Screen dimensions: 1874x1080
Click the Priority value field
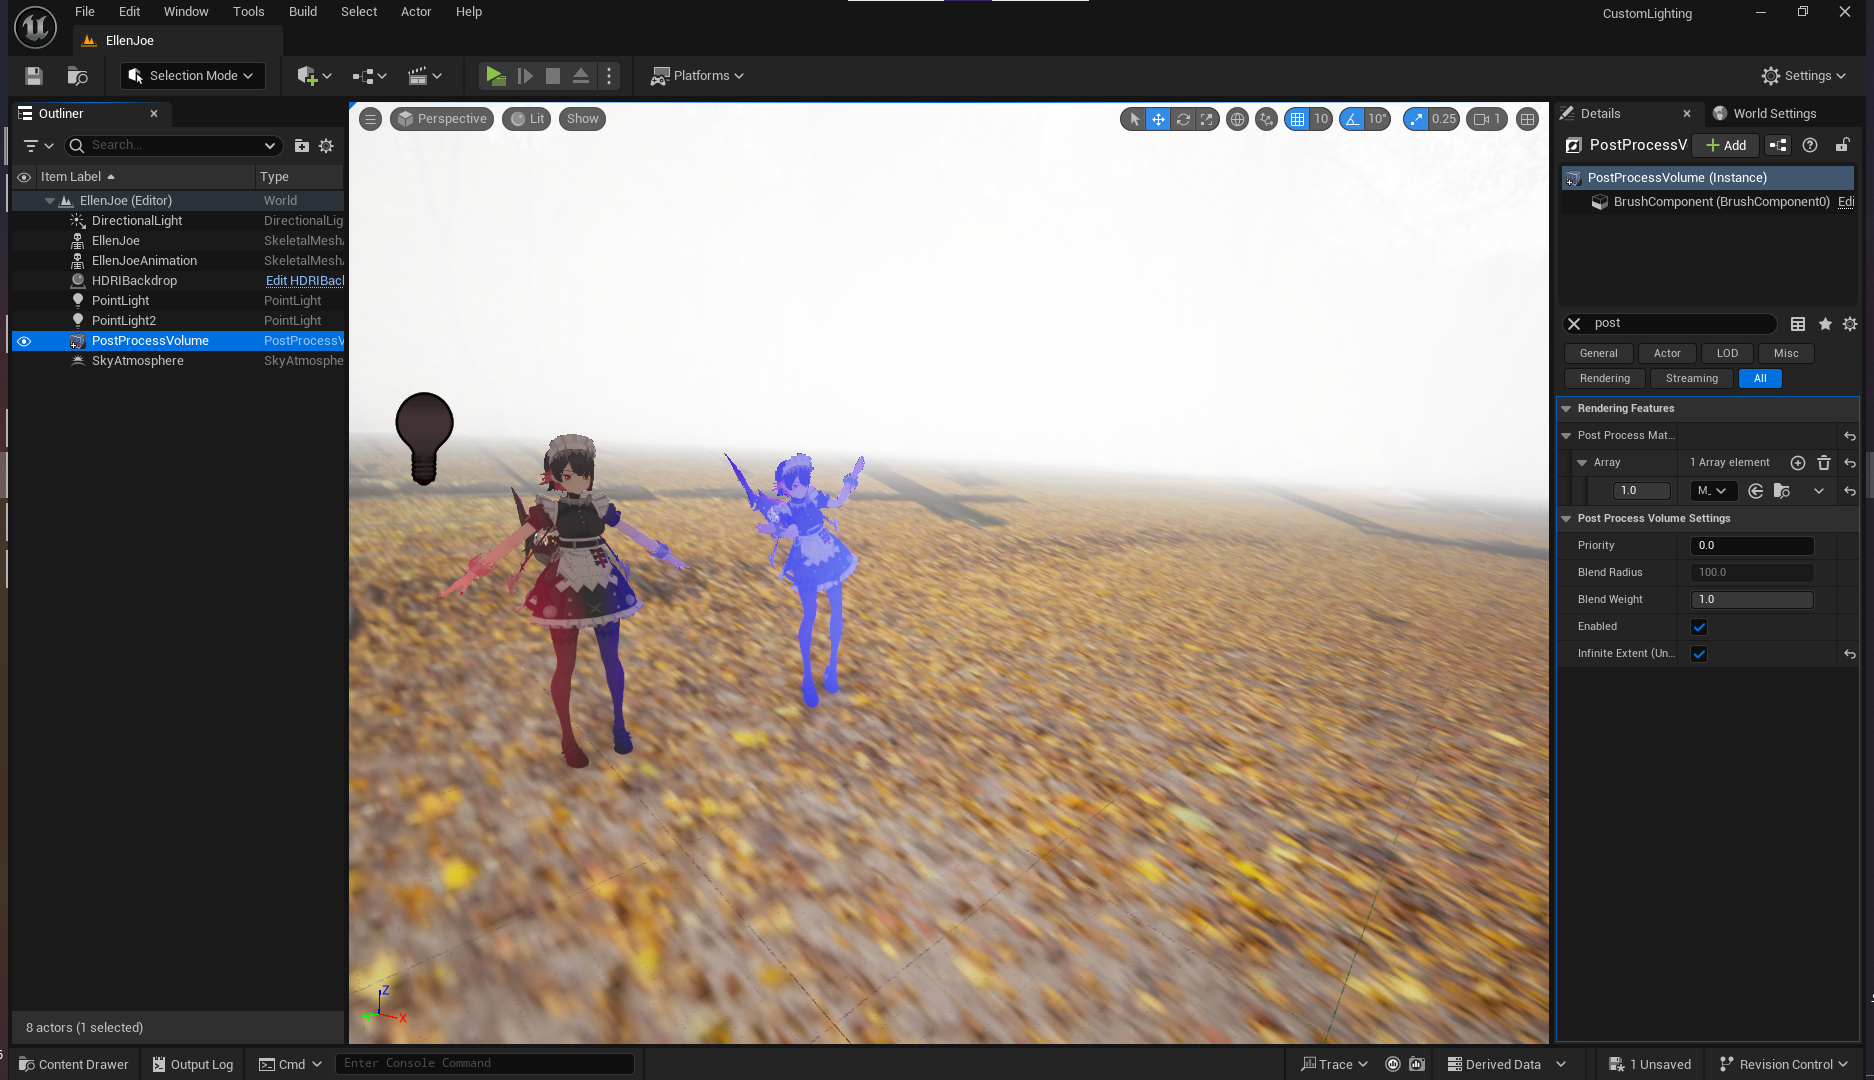[1752, 546]
